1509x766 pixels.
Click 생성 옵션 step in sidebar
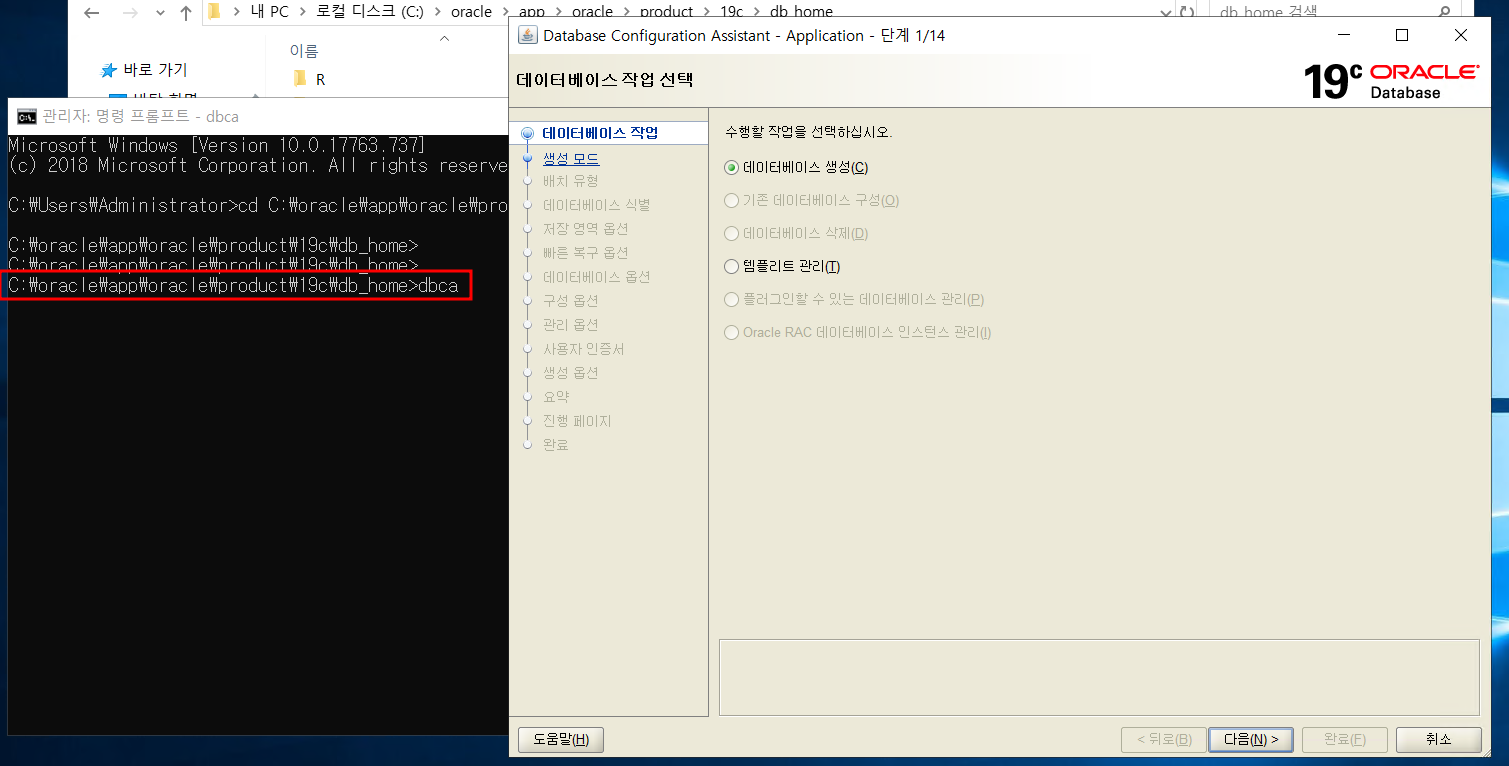tap(571, 373)
